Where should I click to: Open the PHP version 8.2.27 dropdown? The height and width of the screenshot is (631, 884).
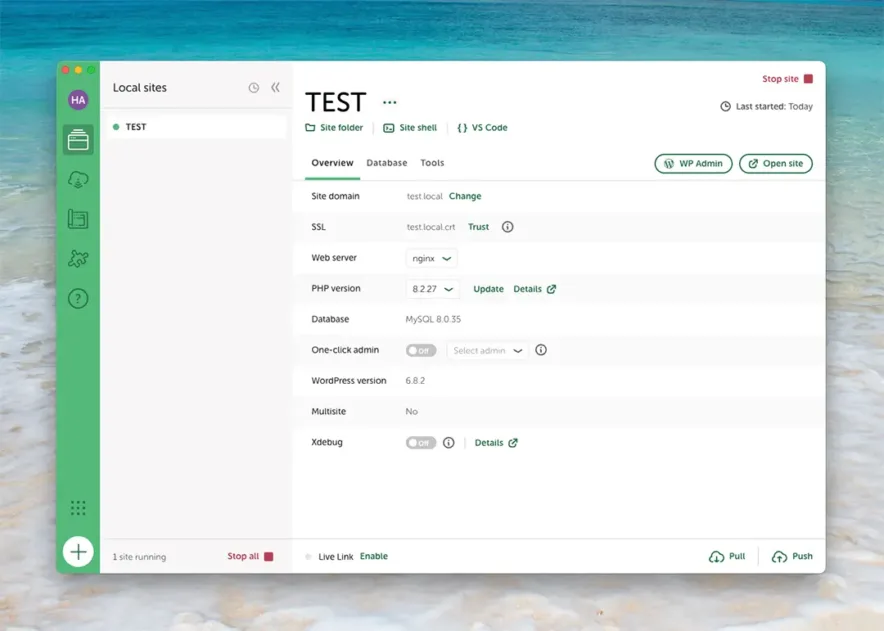coord(433,289)
